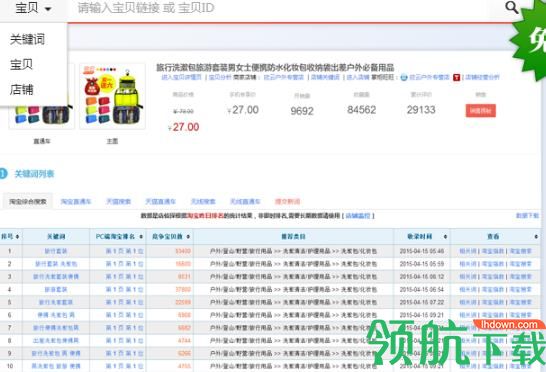The image size is (546, 372).
Task: Open the 主图 product thumbnail
Action: coord(112,96)
